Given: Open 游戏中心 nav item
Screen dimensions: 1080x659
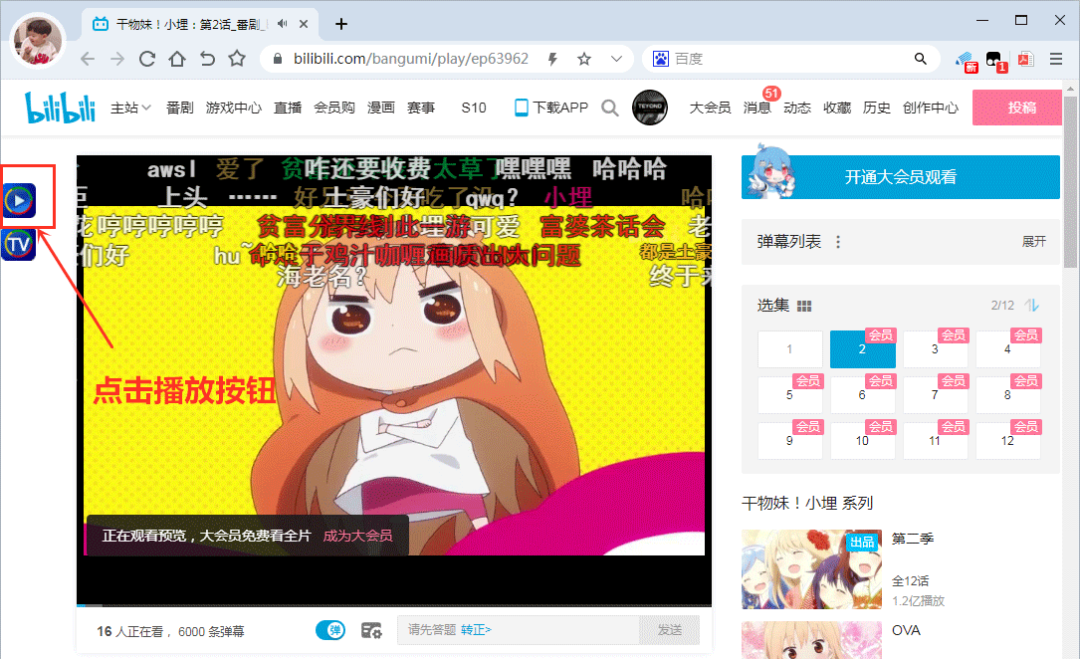Looking at the screenshot, I should [233, 108].
